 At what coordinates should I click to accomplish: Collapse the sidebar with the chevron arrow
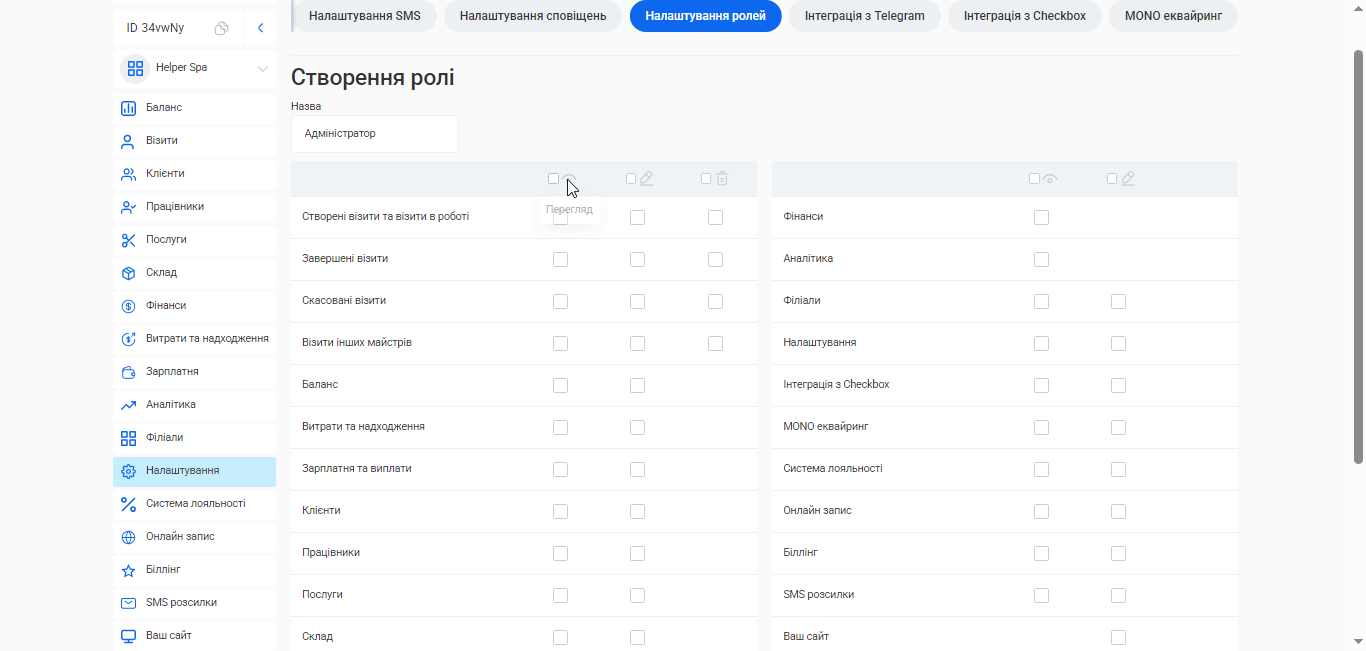pos(260,28)
